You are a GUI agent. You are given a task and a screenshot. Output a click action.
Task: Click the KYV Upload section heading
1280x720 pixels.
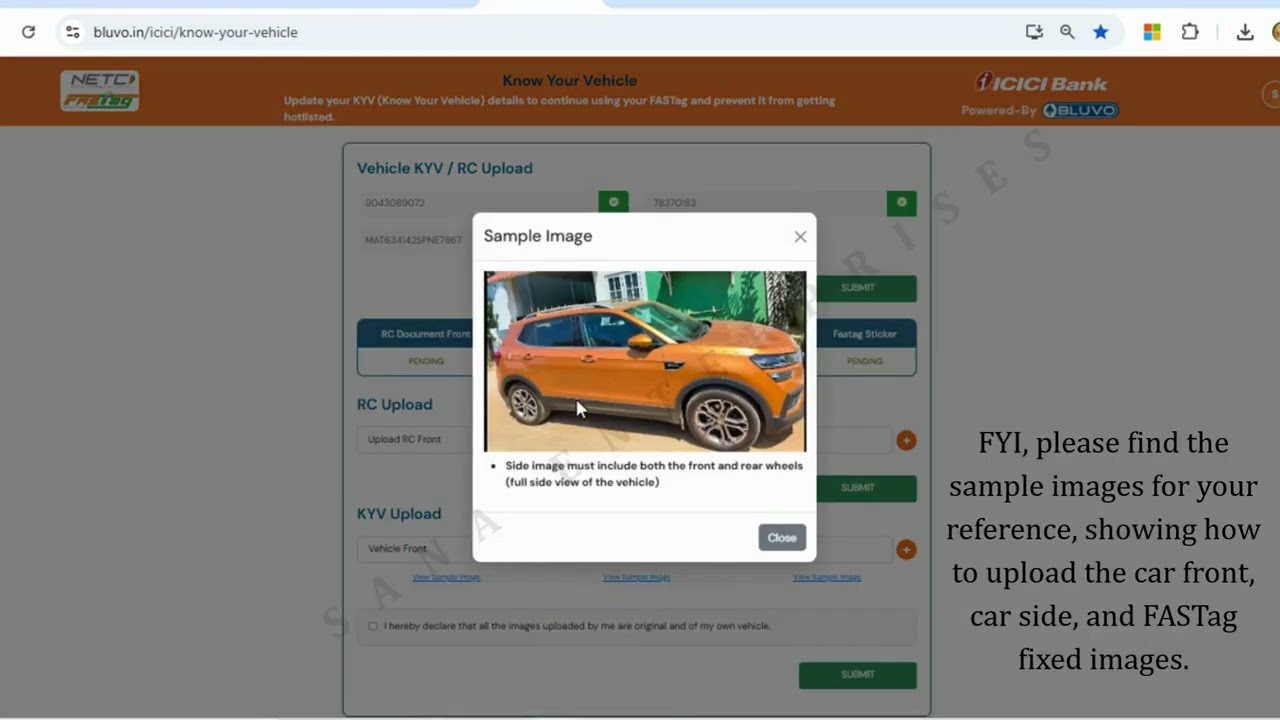click(x=399, y=513)
